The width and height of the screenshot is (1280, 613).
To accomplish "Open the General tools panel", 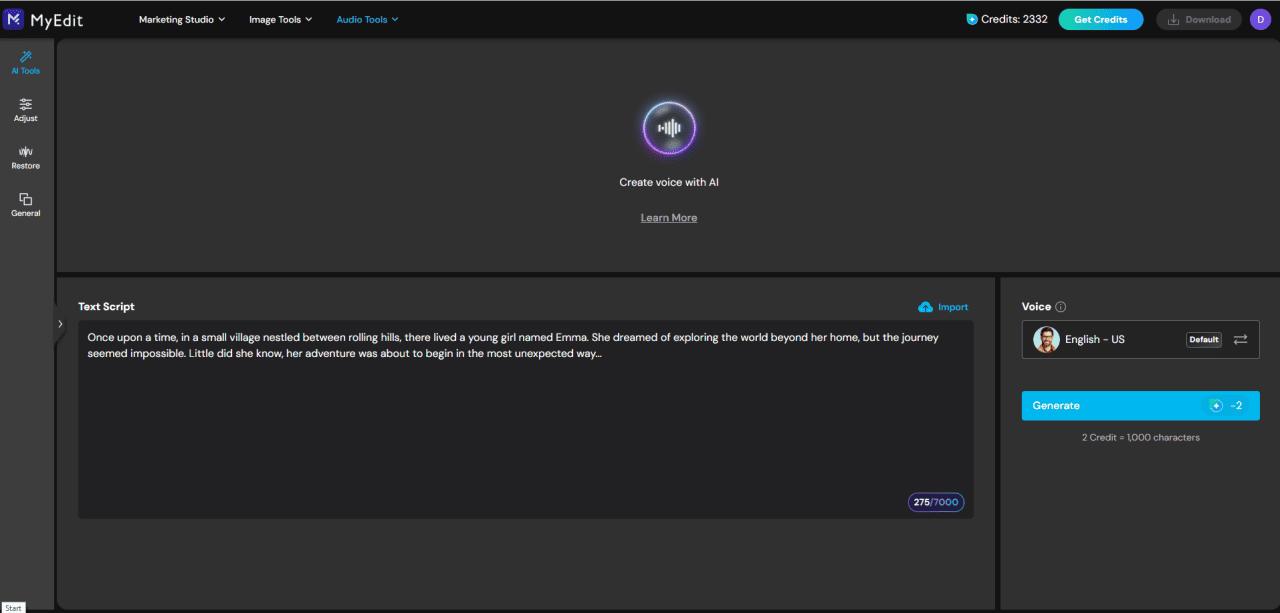I will coord(25,205).
